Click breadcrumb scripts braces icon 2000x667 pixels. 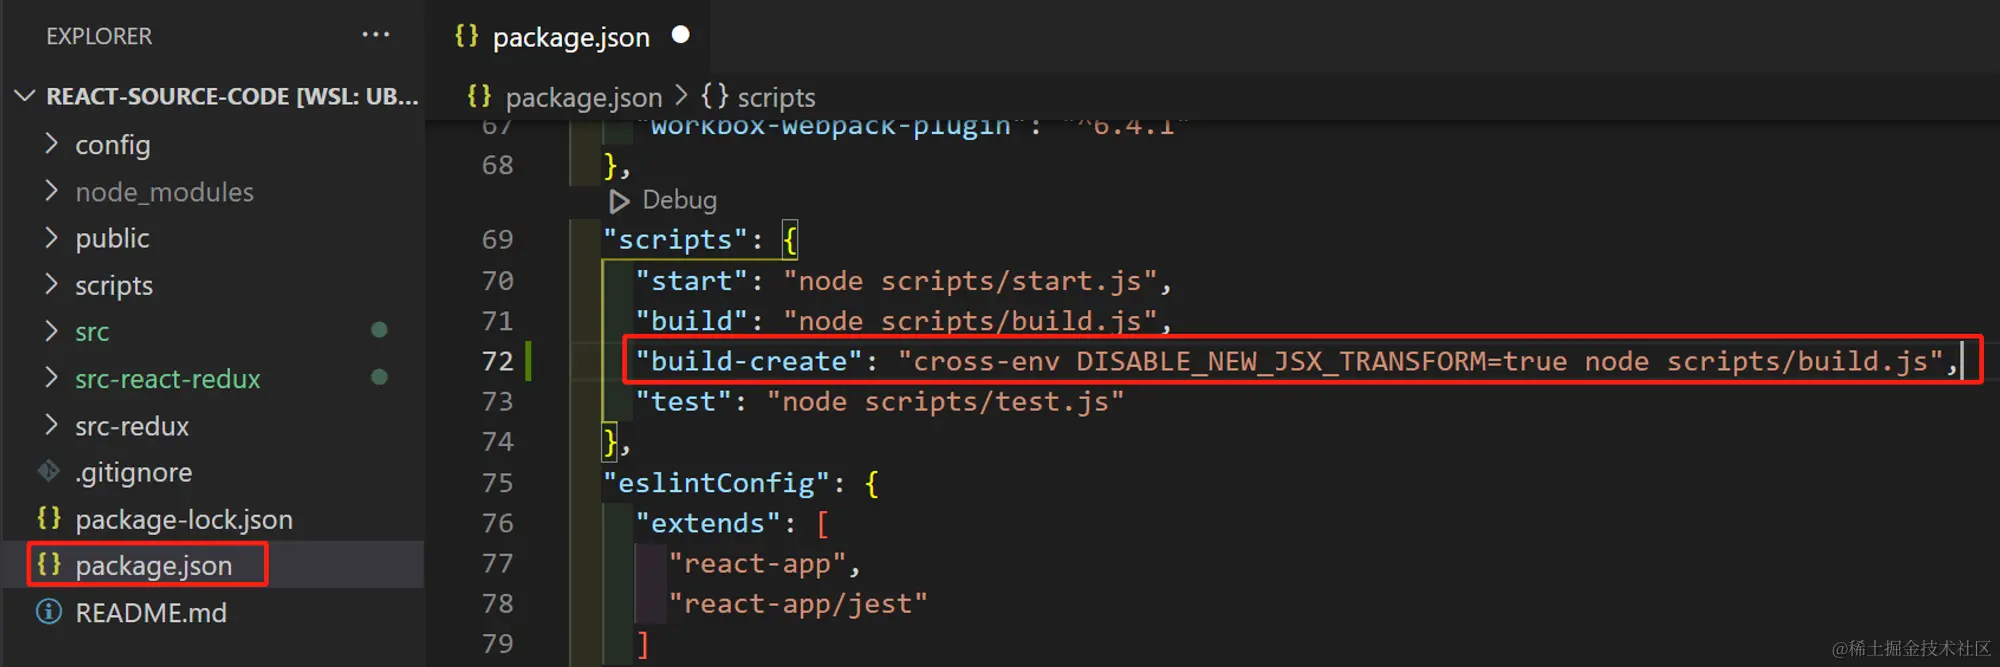pyautogui.click(x=714, y=96)
